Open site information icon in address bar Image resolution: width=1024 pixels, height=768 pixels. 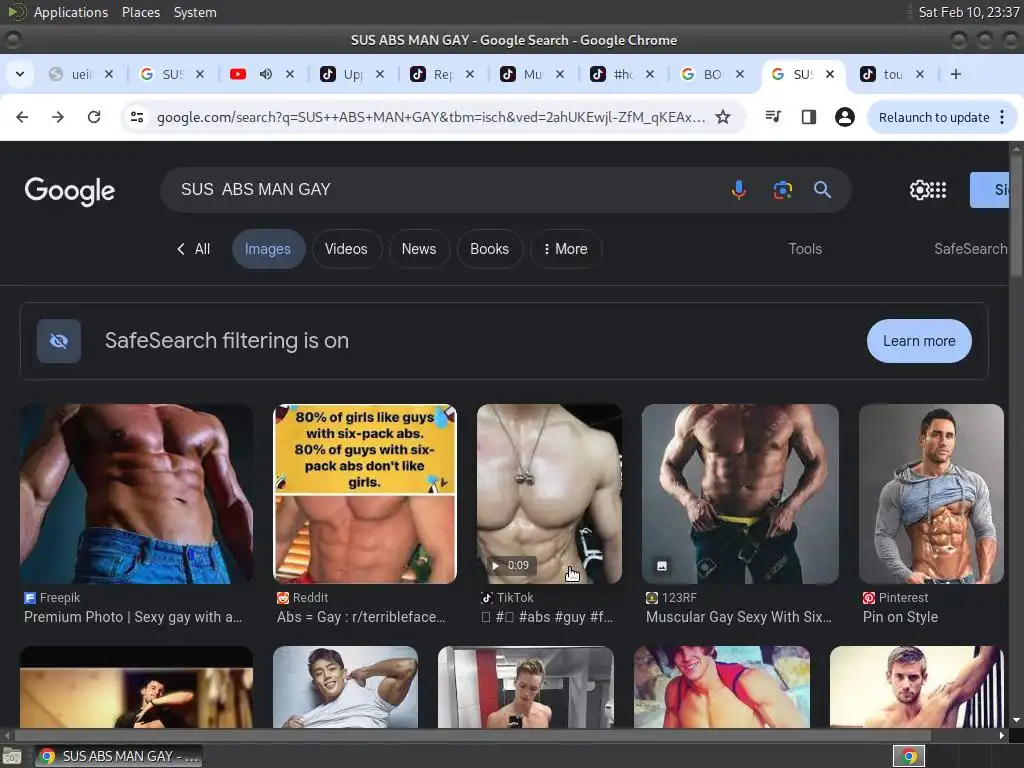click(x=137, y=117)
